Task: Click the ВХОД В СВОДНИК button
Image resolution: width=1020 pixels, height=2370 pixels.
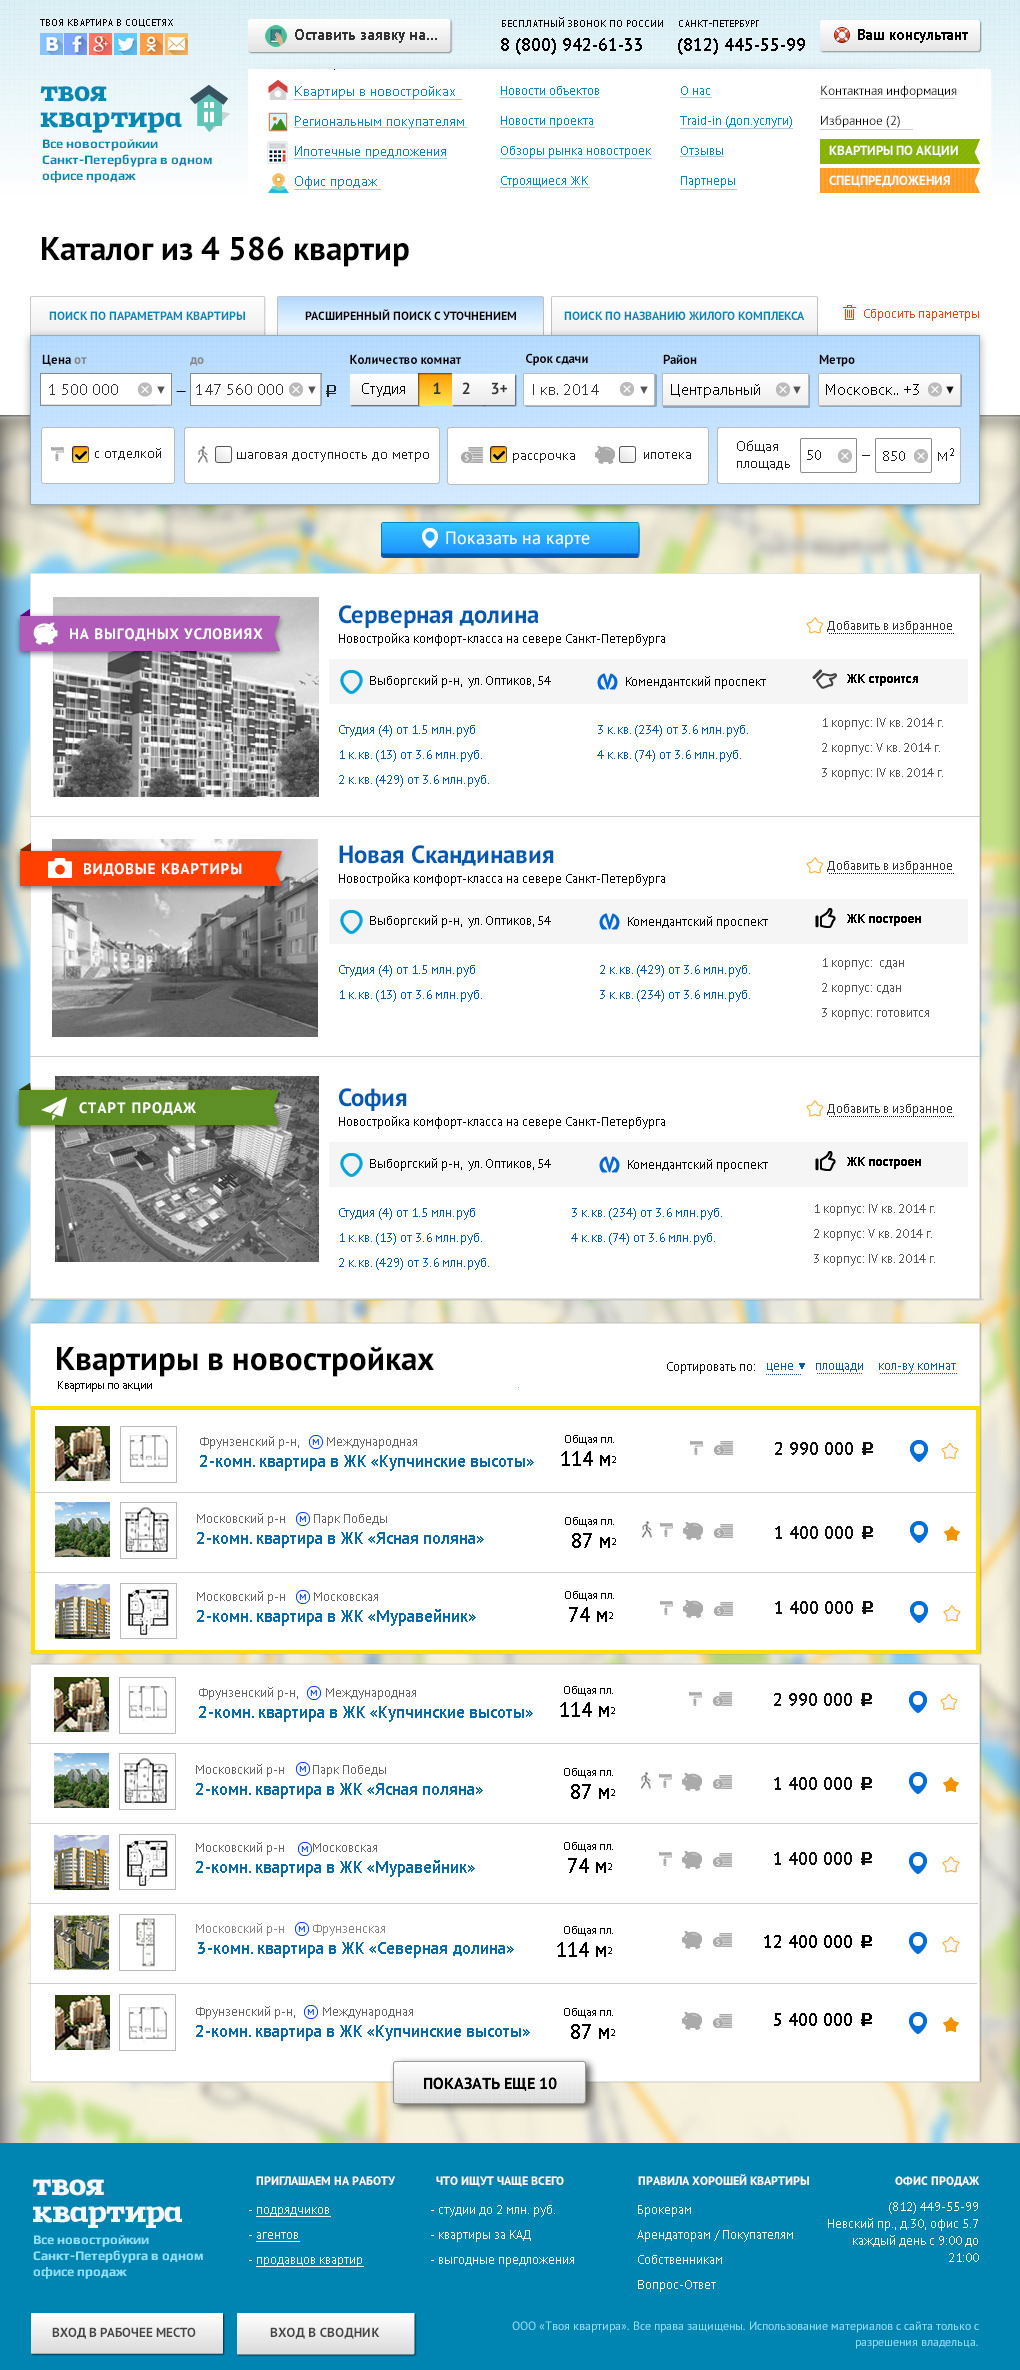Action: (325, 2332)
